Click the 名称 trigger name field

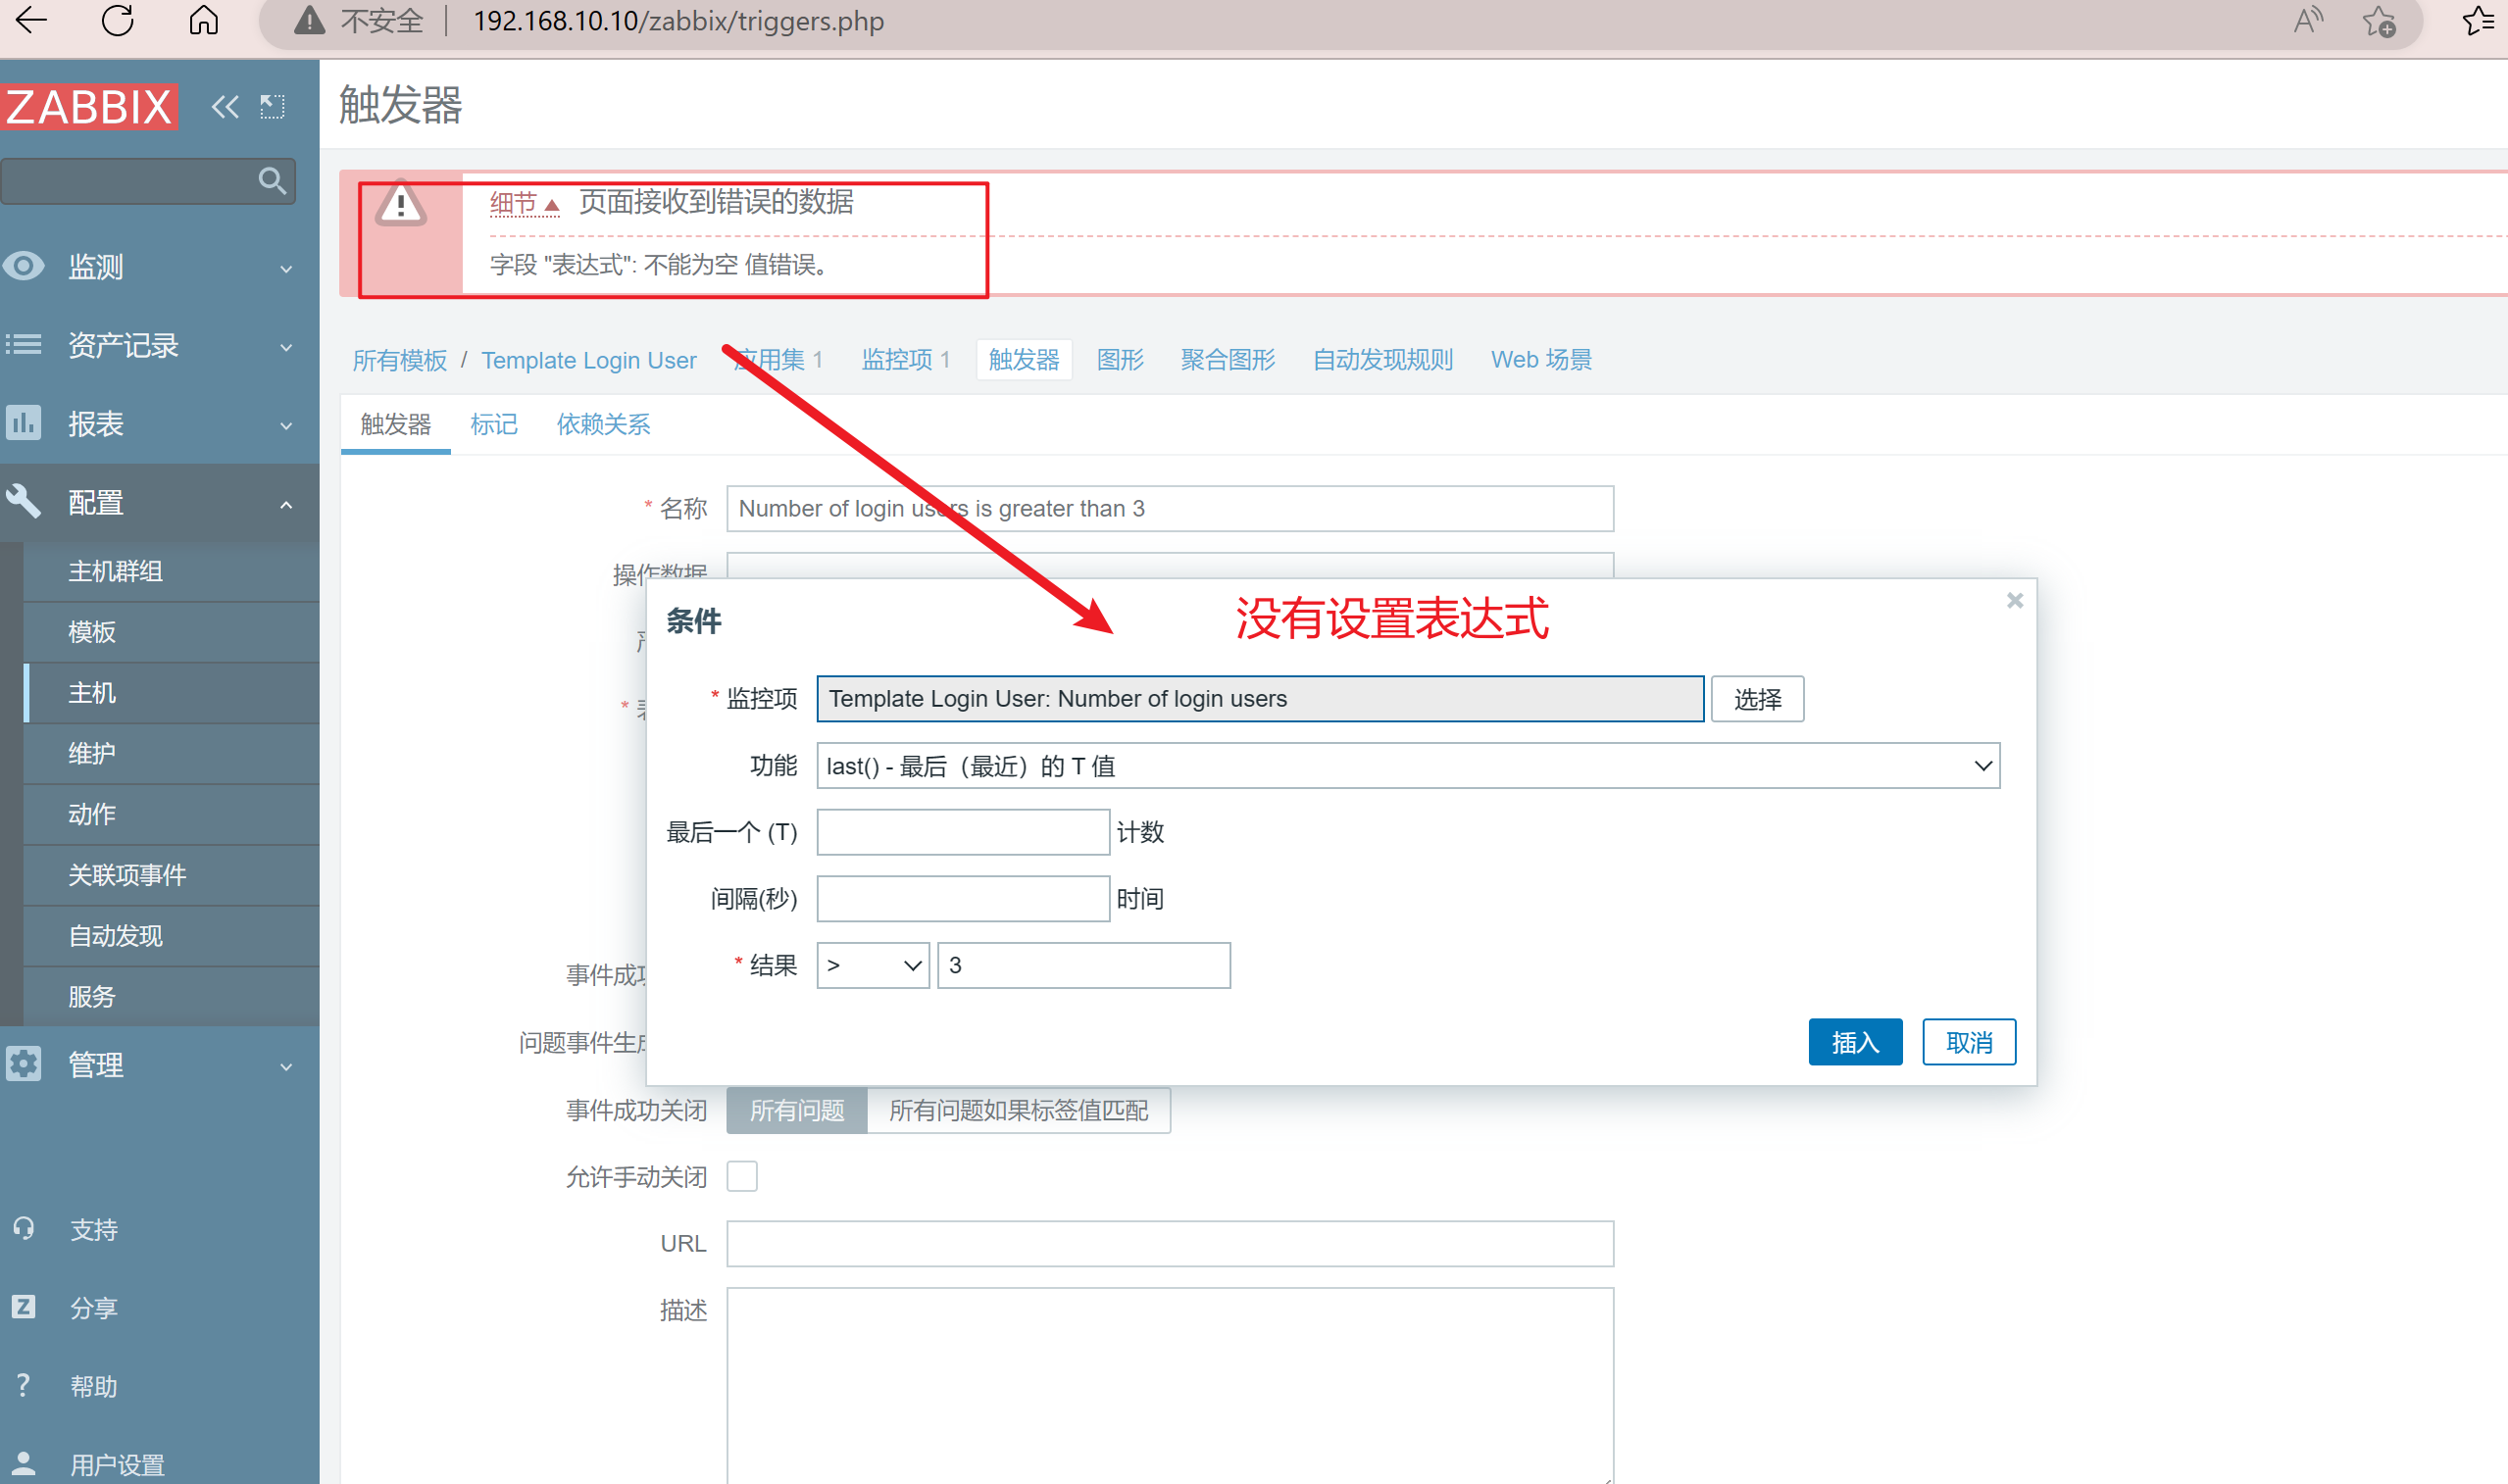tap(1170, 509)
